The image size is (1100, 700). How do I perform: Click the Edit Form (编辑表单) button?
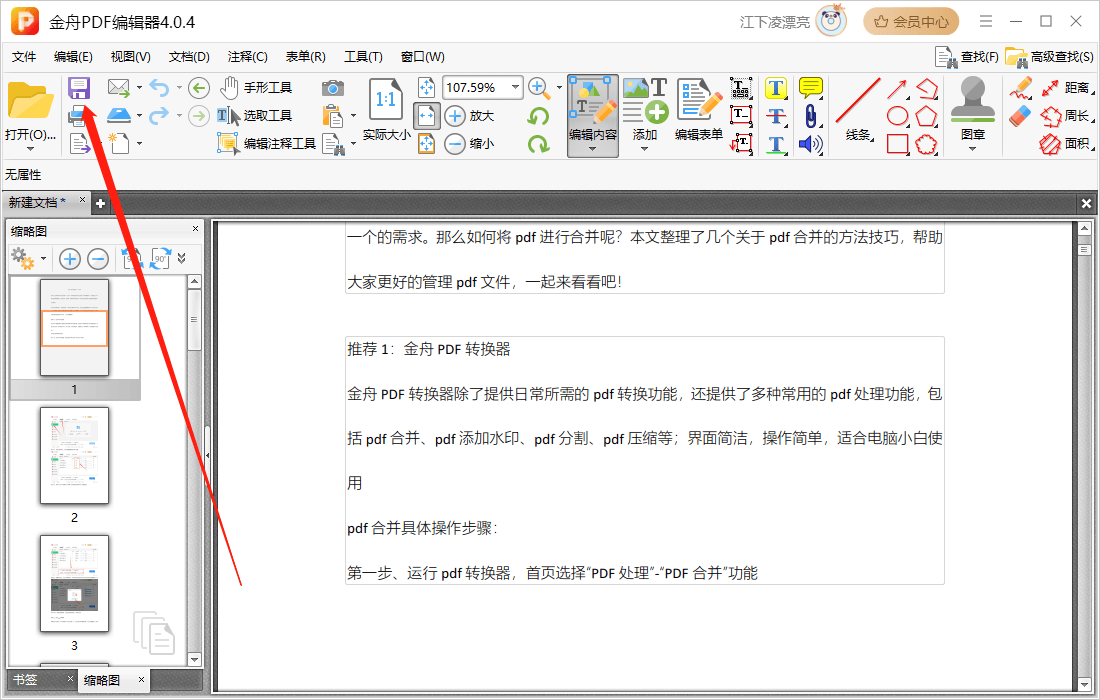(x=699, y=110)
